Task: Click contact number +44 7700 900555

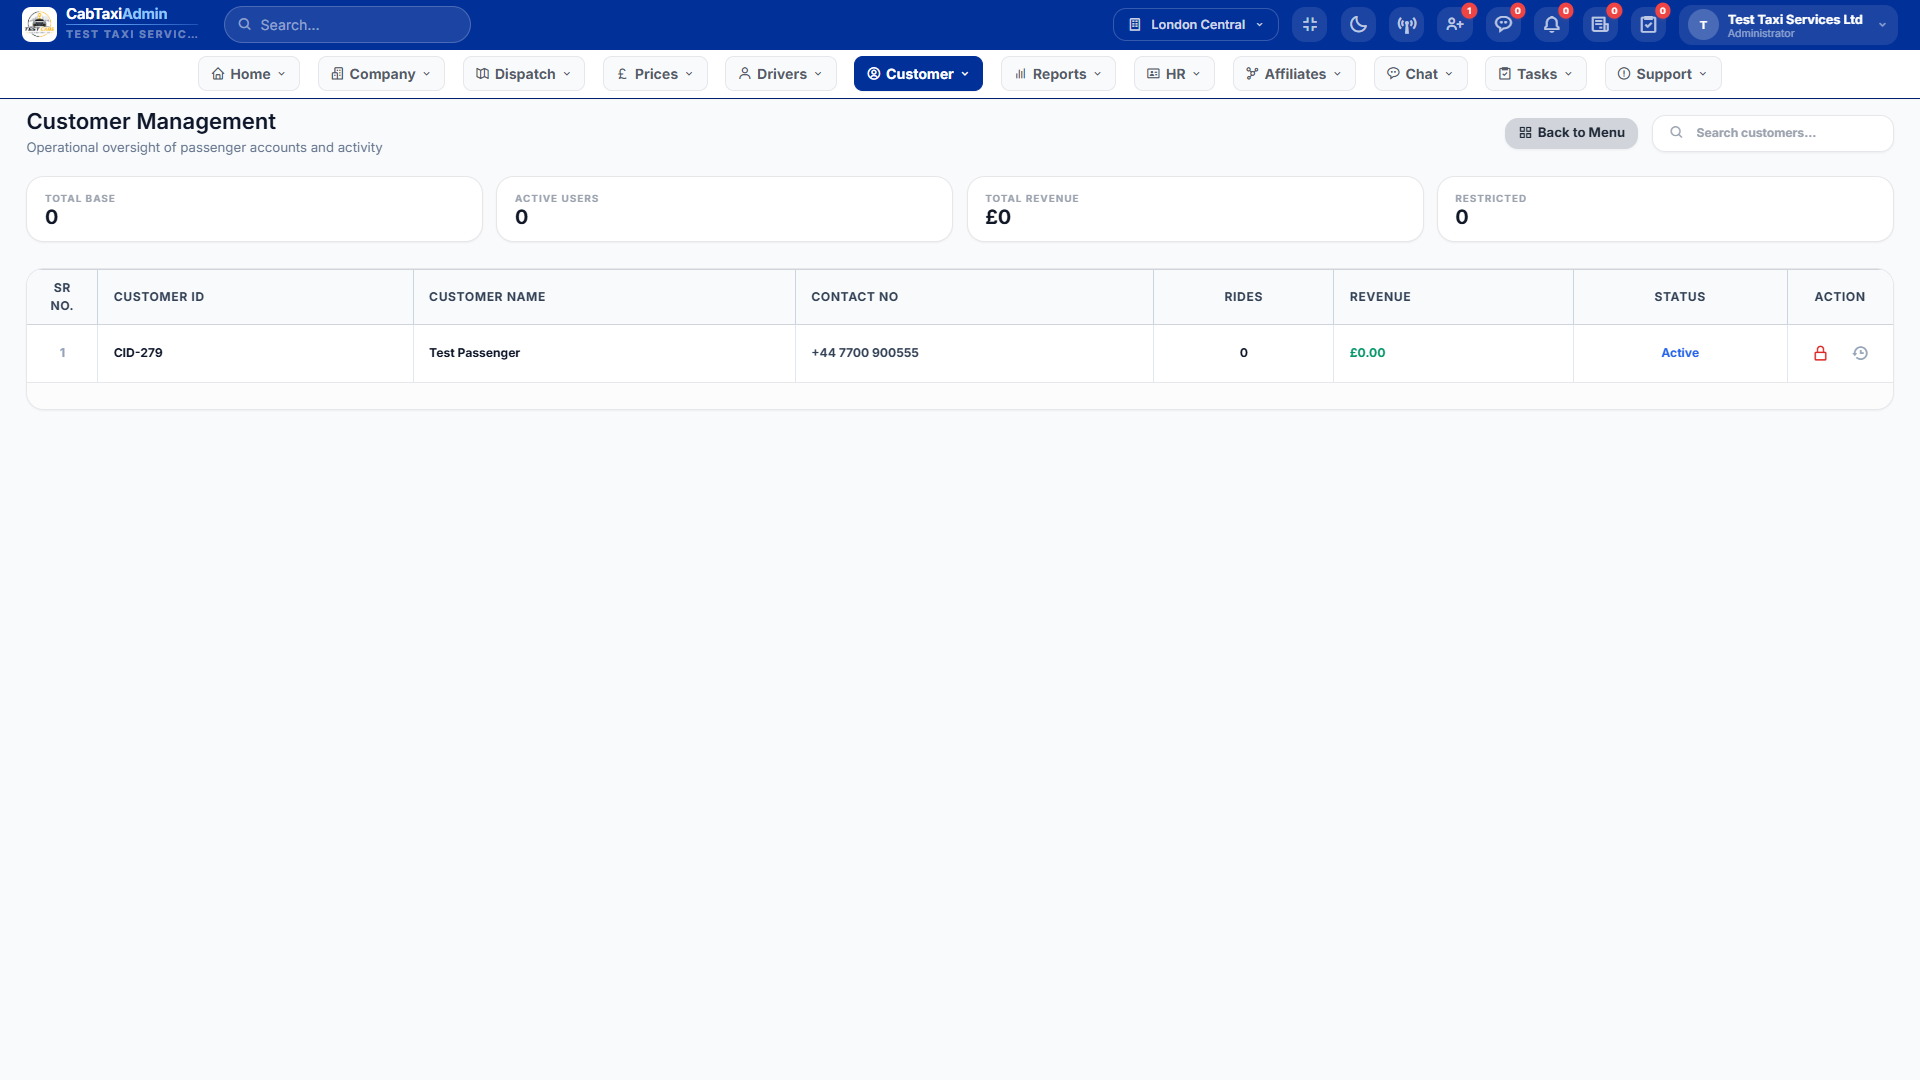Action: coord(865,353)
